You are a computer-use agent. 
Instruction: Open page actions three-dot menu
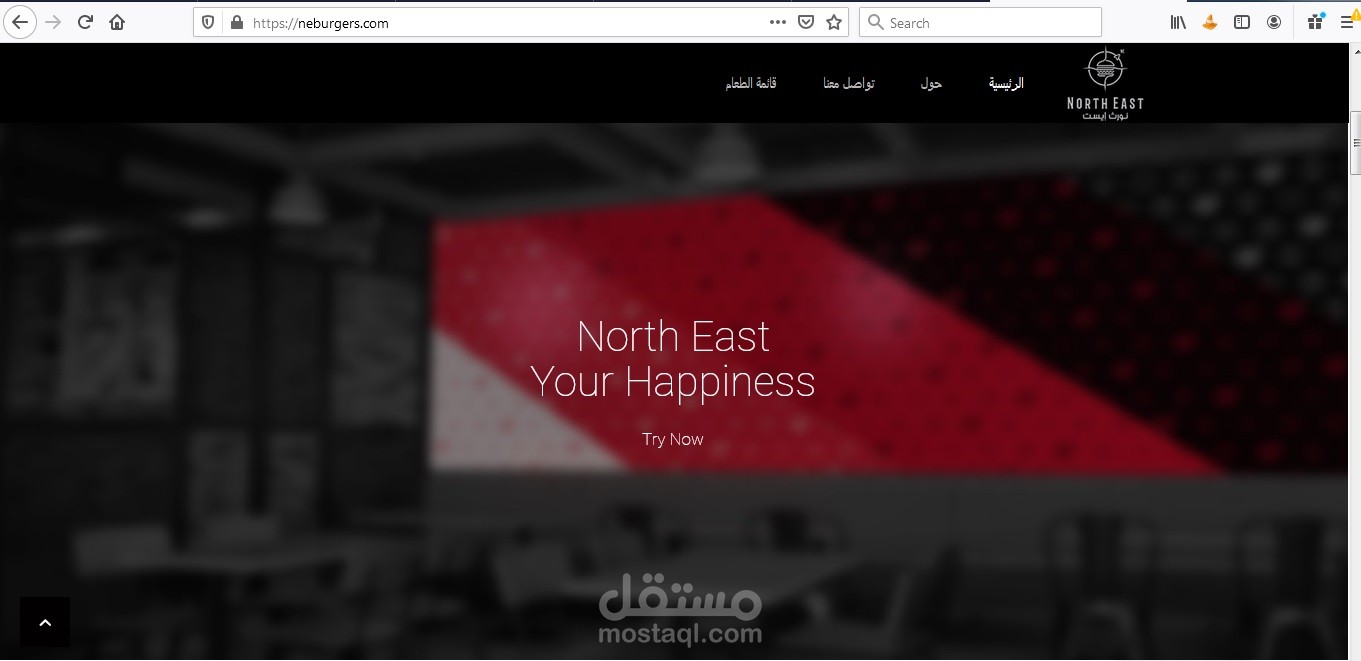(x=777, y=22)
